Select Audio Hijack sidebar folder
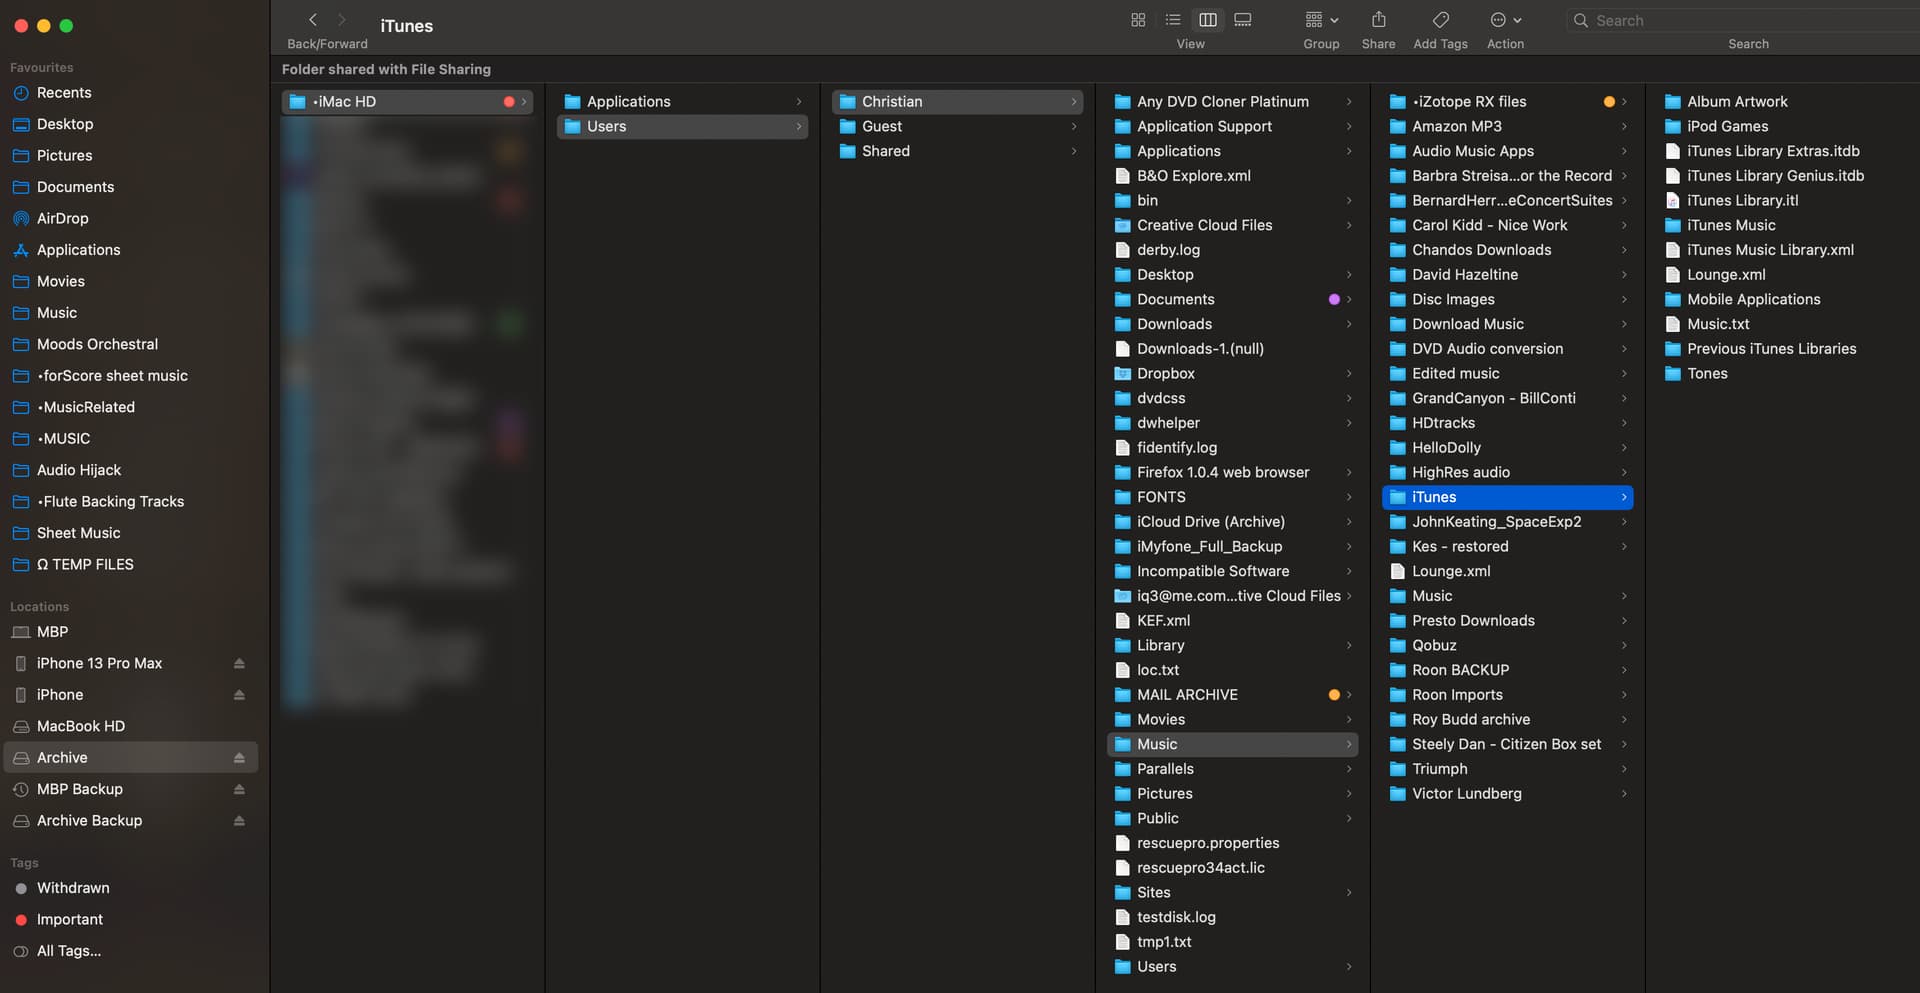 (x=79, y=470)
